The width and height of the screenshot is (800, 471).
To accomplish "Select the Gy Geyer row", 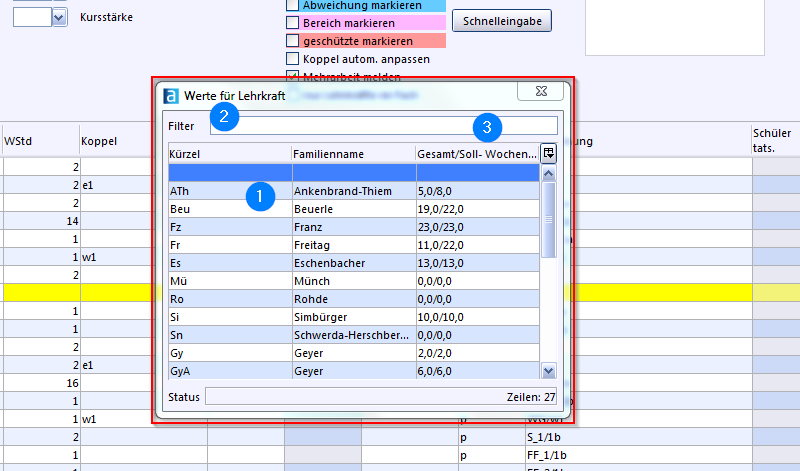I will pyautogui.click(x=354, y=353).
